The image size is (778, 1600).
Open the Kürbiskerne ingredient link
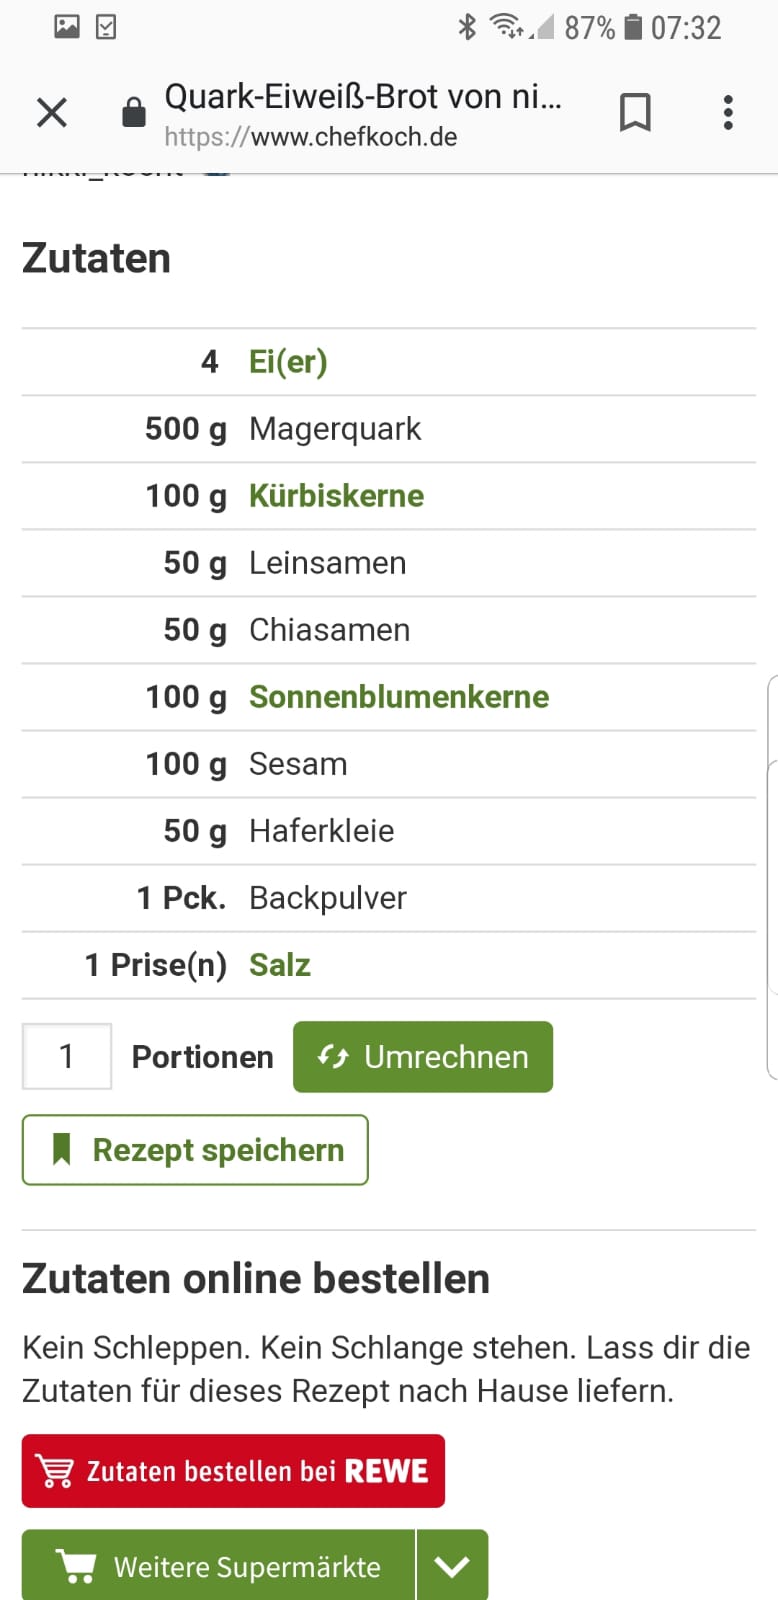pyautogui.click(x=336, y=496)
